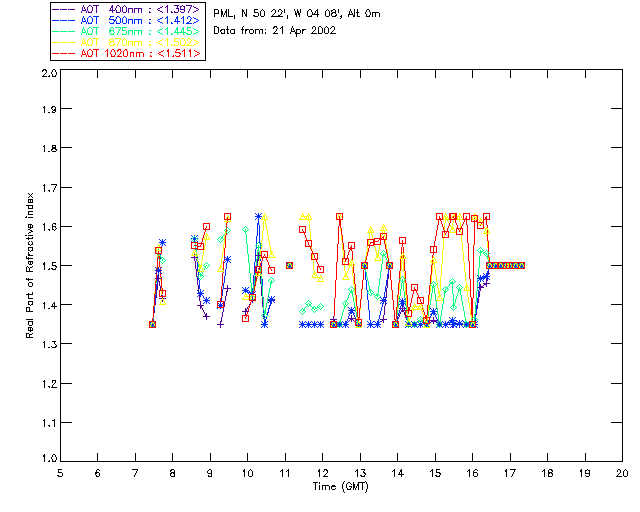
Task: Click the AOT 500nm legend entry
Action: 127,20
